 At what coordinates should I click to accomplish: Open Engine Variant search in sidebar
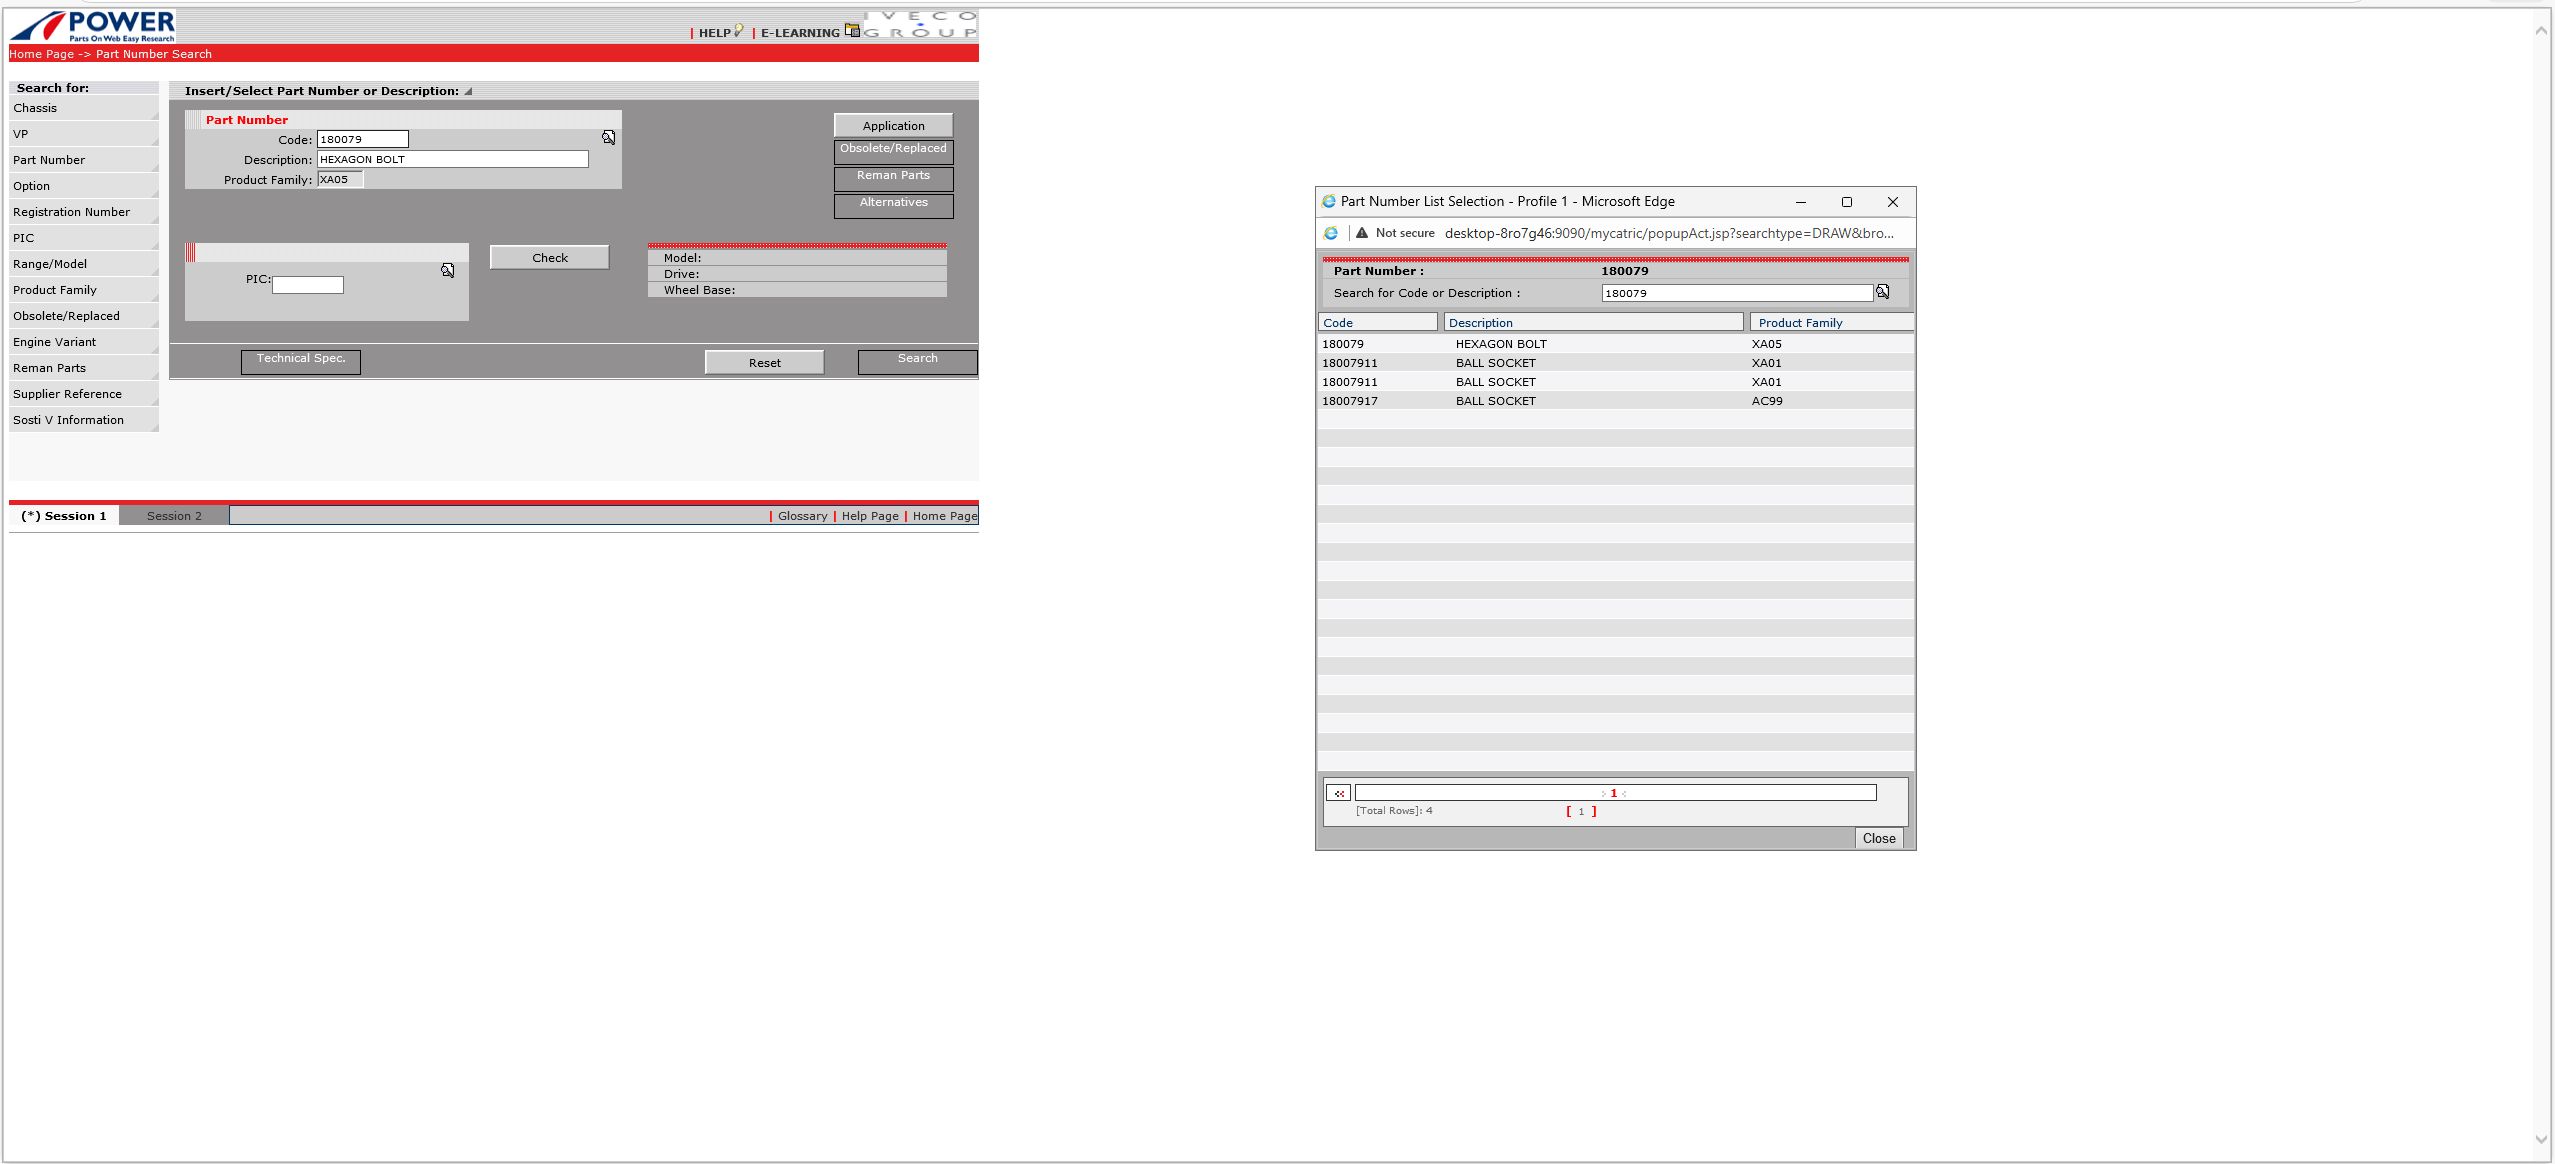click(x=55, y=342)
